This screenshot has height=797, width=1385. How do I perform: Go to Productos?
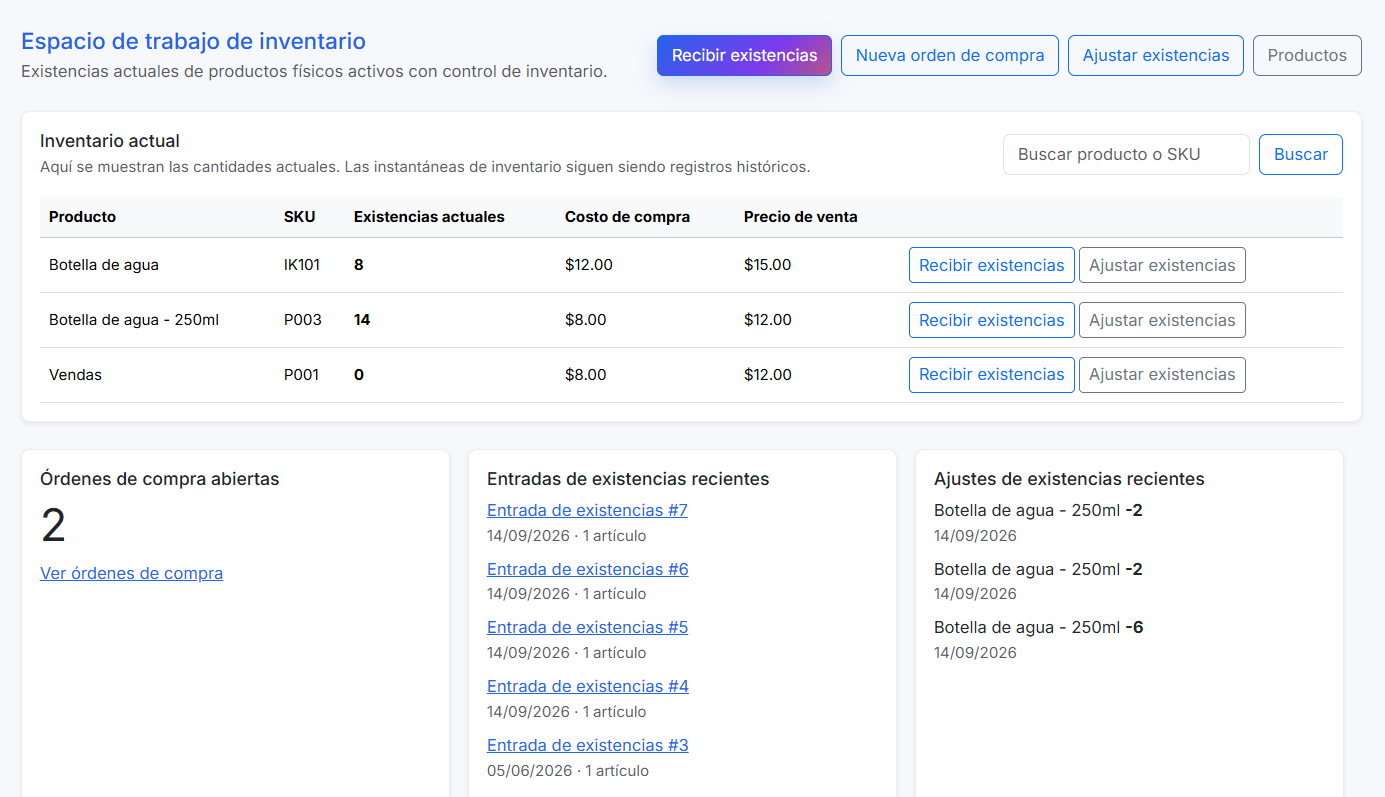[x=1307, y=55]
